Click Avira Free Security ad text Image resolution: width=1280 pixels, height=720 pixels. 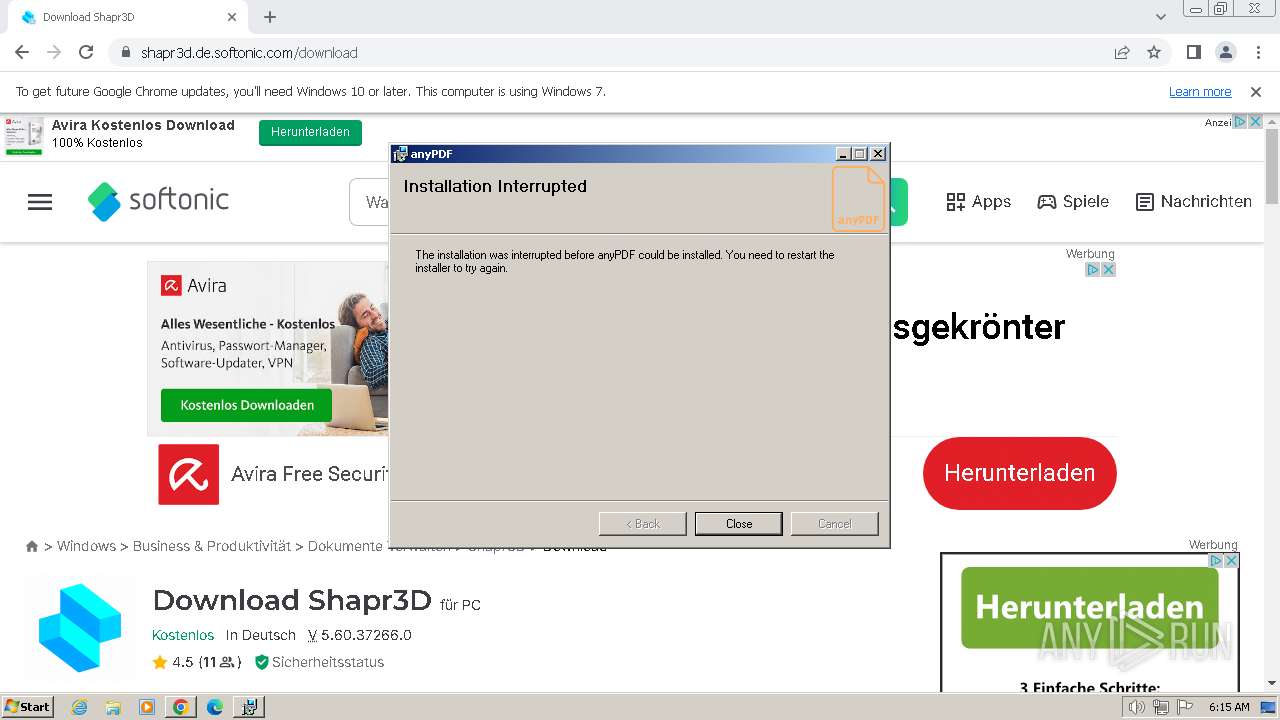pos(309,474)
